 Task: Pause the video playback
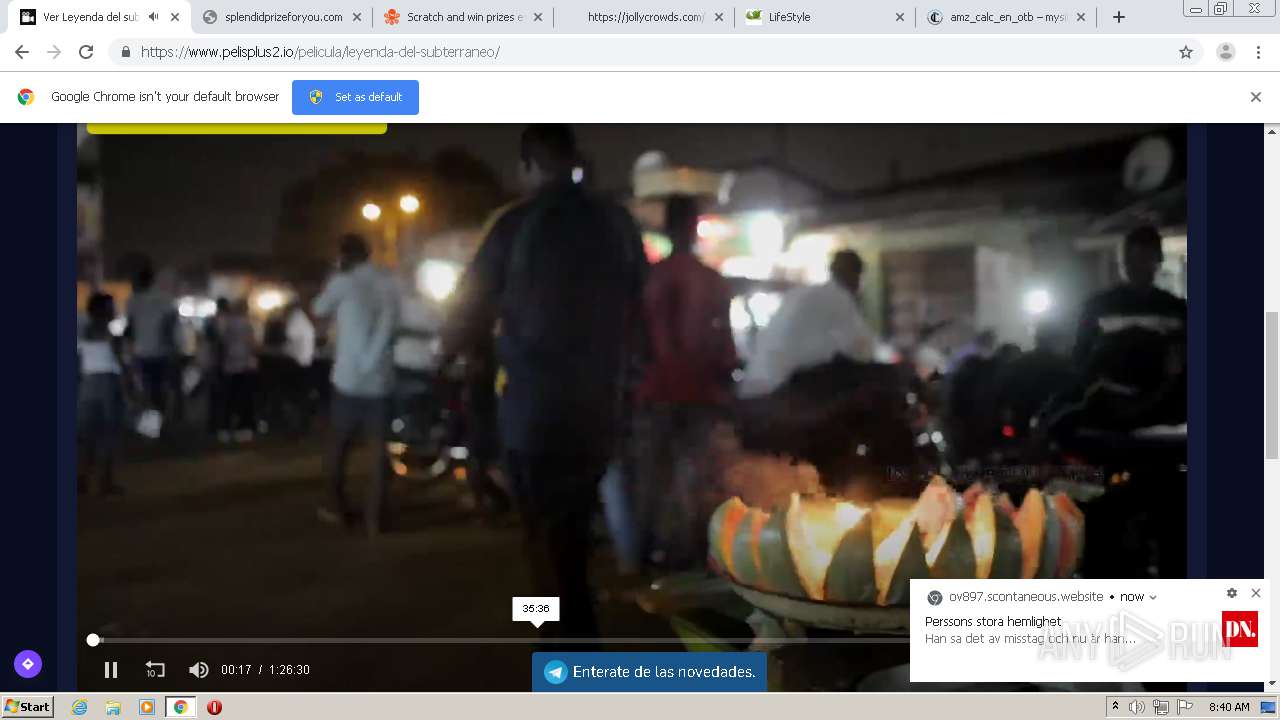coord(111,670)
